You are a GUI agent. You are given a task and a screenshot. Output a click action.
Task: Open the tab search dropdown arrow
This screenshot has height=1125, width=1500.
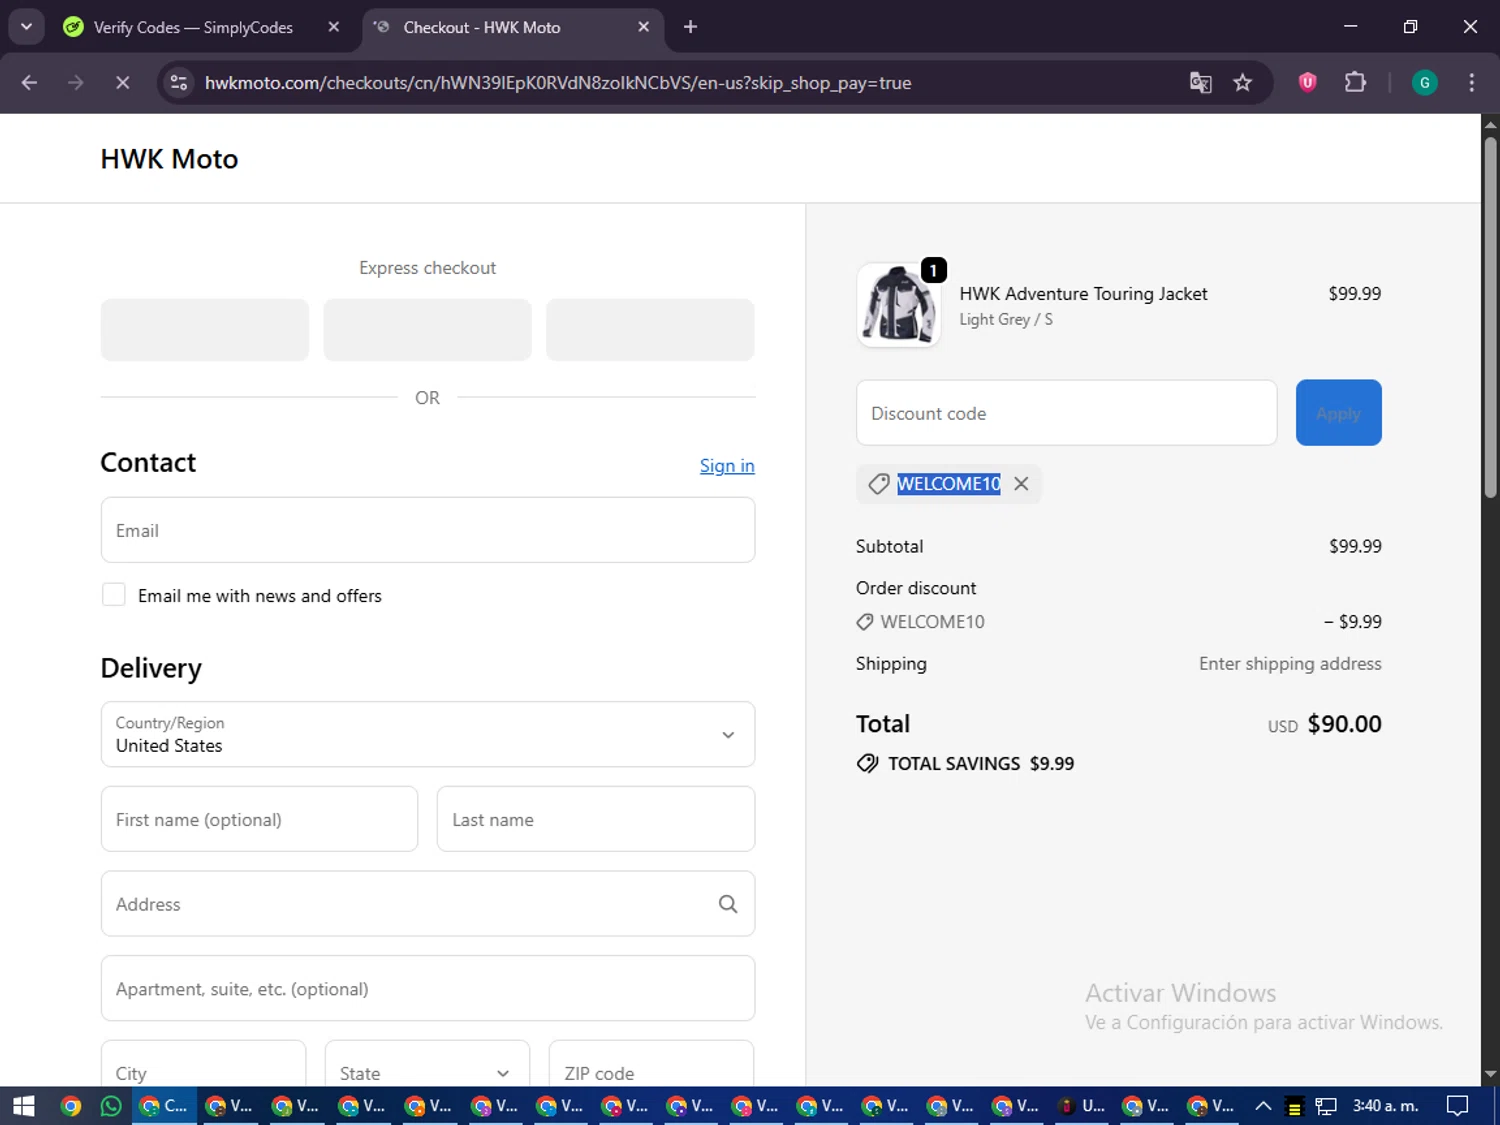pyautogui.click(x=27, y=27)
